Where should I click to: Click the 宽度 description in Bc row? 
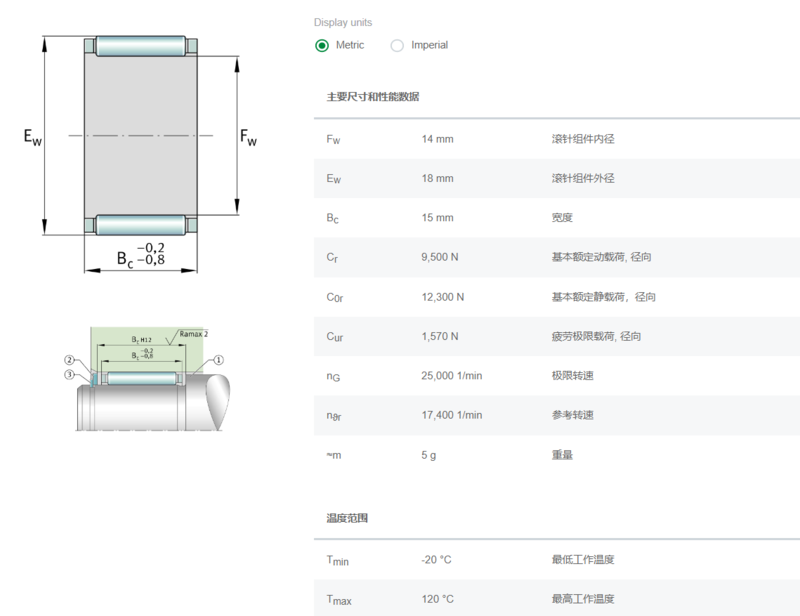point(562,217)
